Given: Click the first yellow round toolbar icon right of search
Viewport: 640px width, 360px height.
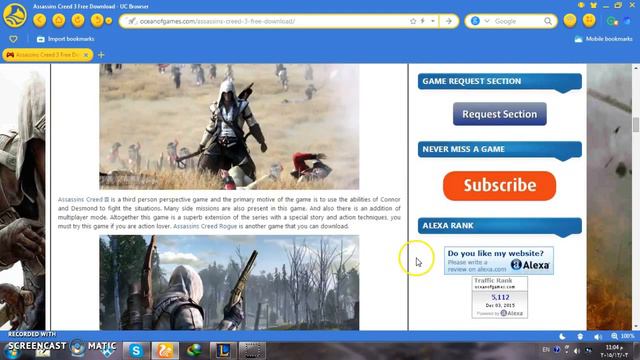Looking at the screenshot, I should tap(570, 20).
